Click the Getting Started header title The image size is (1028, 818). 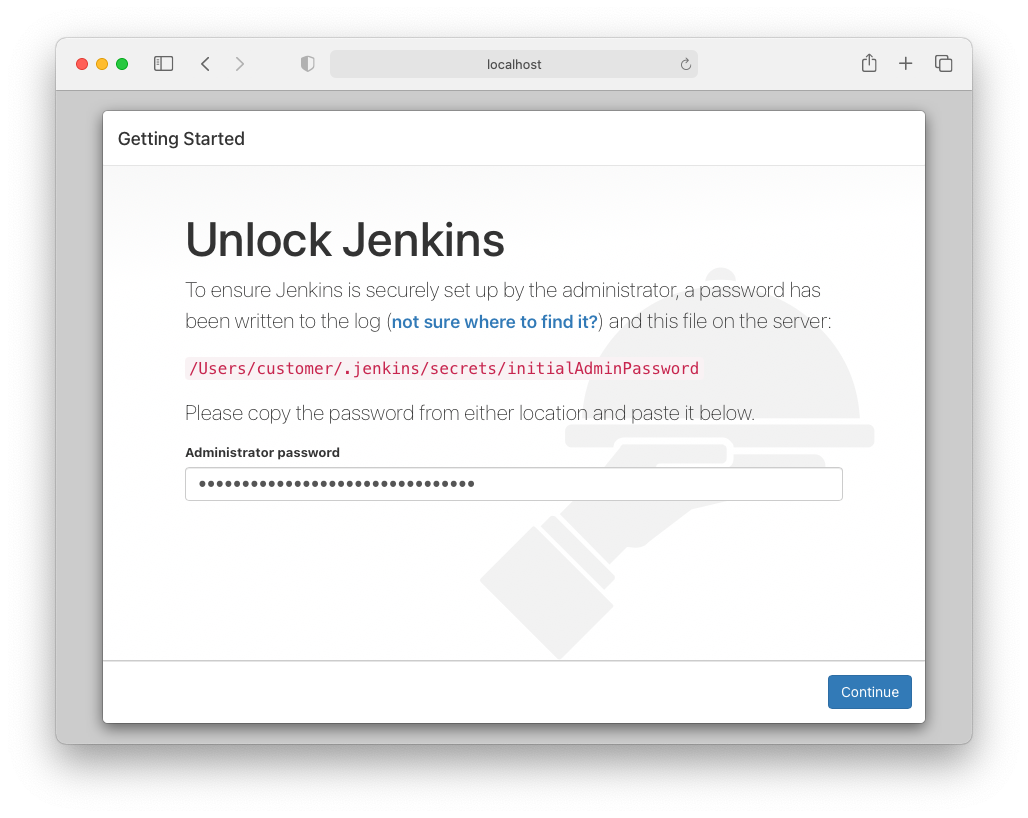click(x=181, y=139)
